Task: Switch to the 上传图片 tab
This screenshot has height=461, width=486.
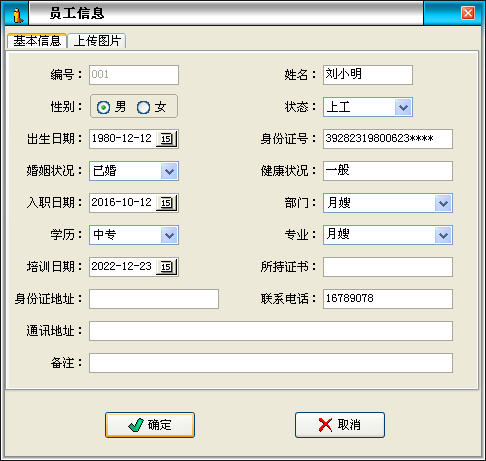Action: pos(97,41)
